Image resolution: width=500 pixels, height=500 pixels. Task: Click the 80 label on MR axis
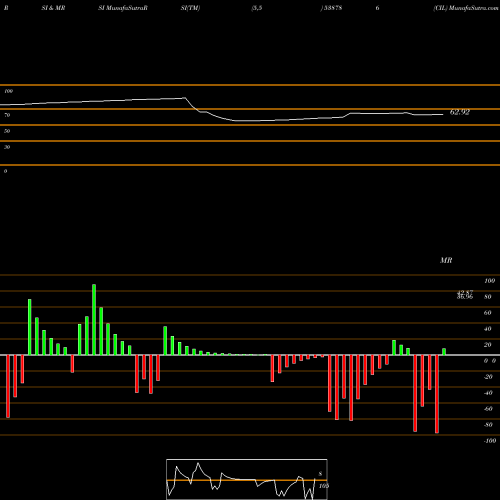488,297
